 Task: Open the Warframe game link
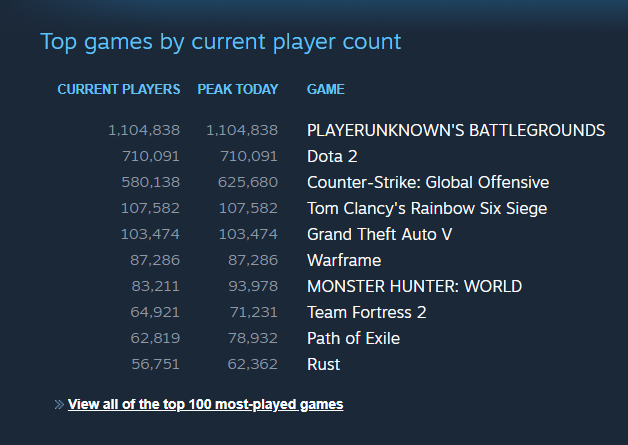click(344, 260)
